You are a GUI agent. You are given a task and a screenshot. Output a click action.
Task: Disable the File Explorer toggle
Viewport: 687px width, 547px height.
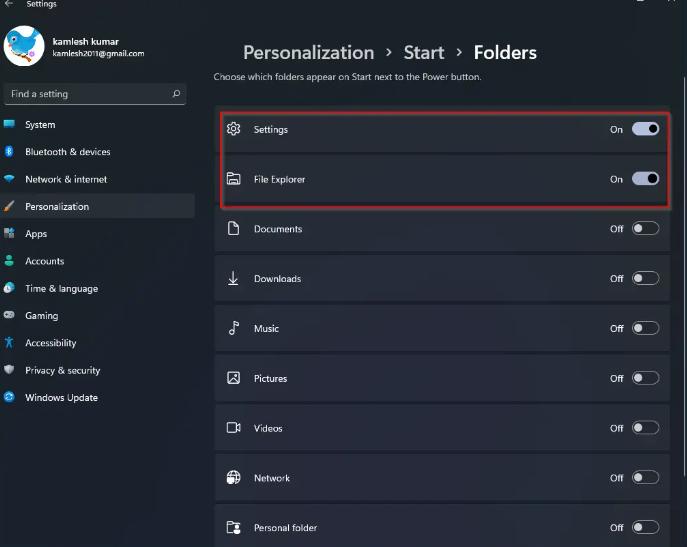[x=645, y=179]
